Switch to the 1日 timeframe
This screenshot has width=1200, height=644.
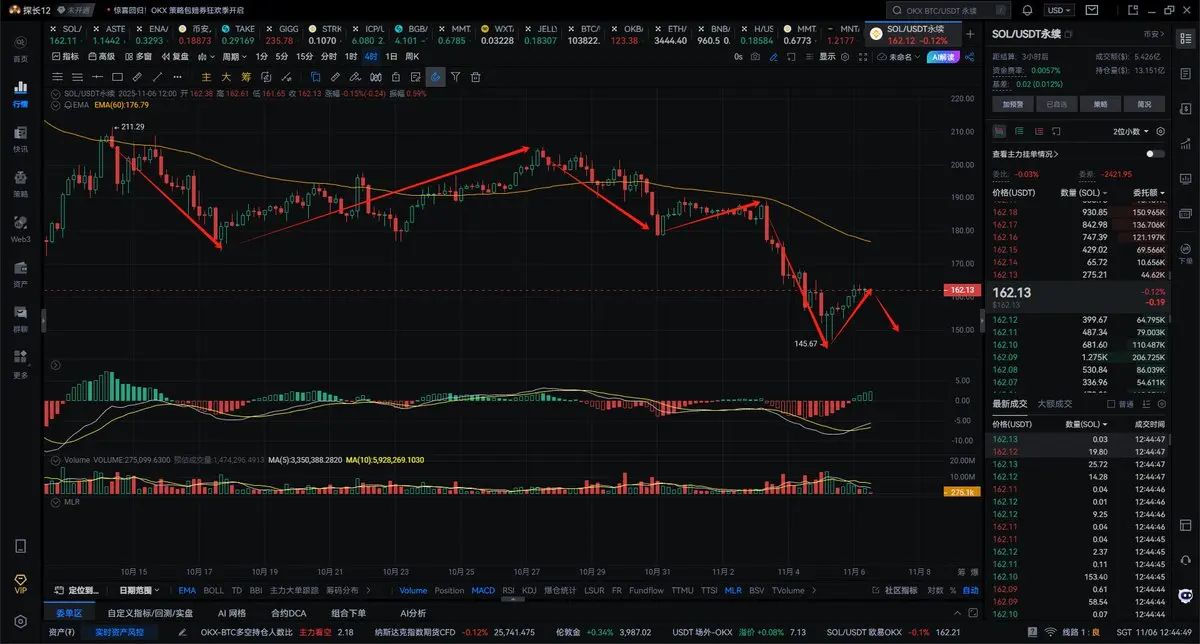(391, 57)
